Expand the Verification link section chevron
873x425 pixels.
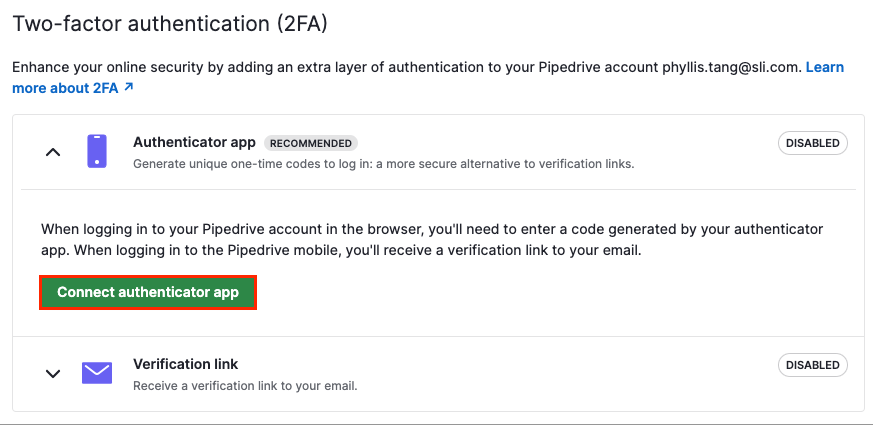[53, 374]
